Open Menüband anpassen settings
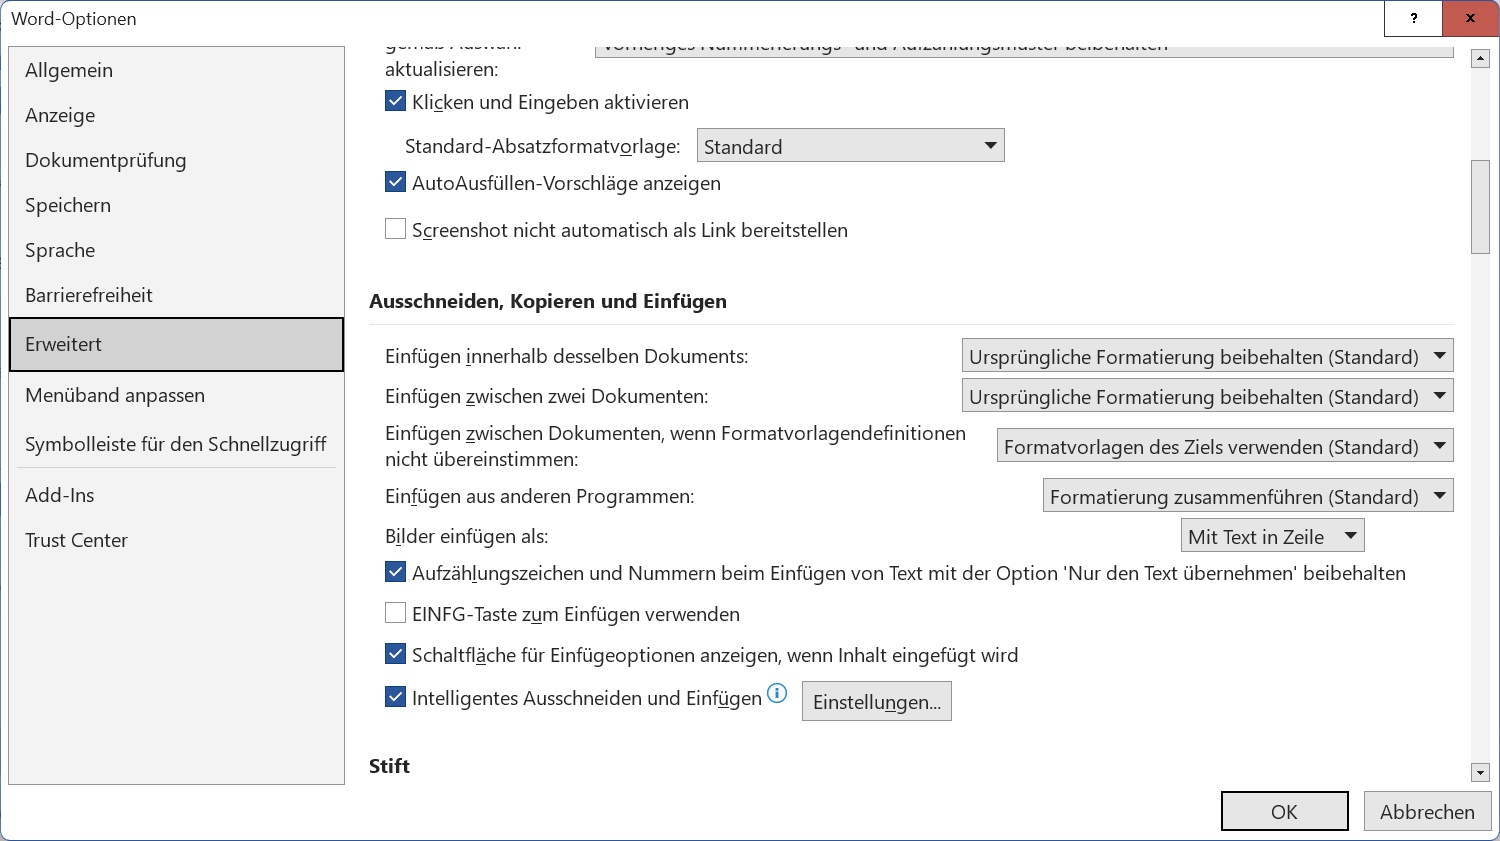 pyautogui.click(x=114, y=395)
